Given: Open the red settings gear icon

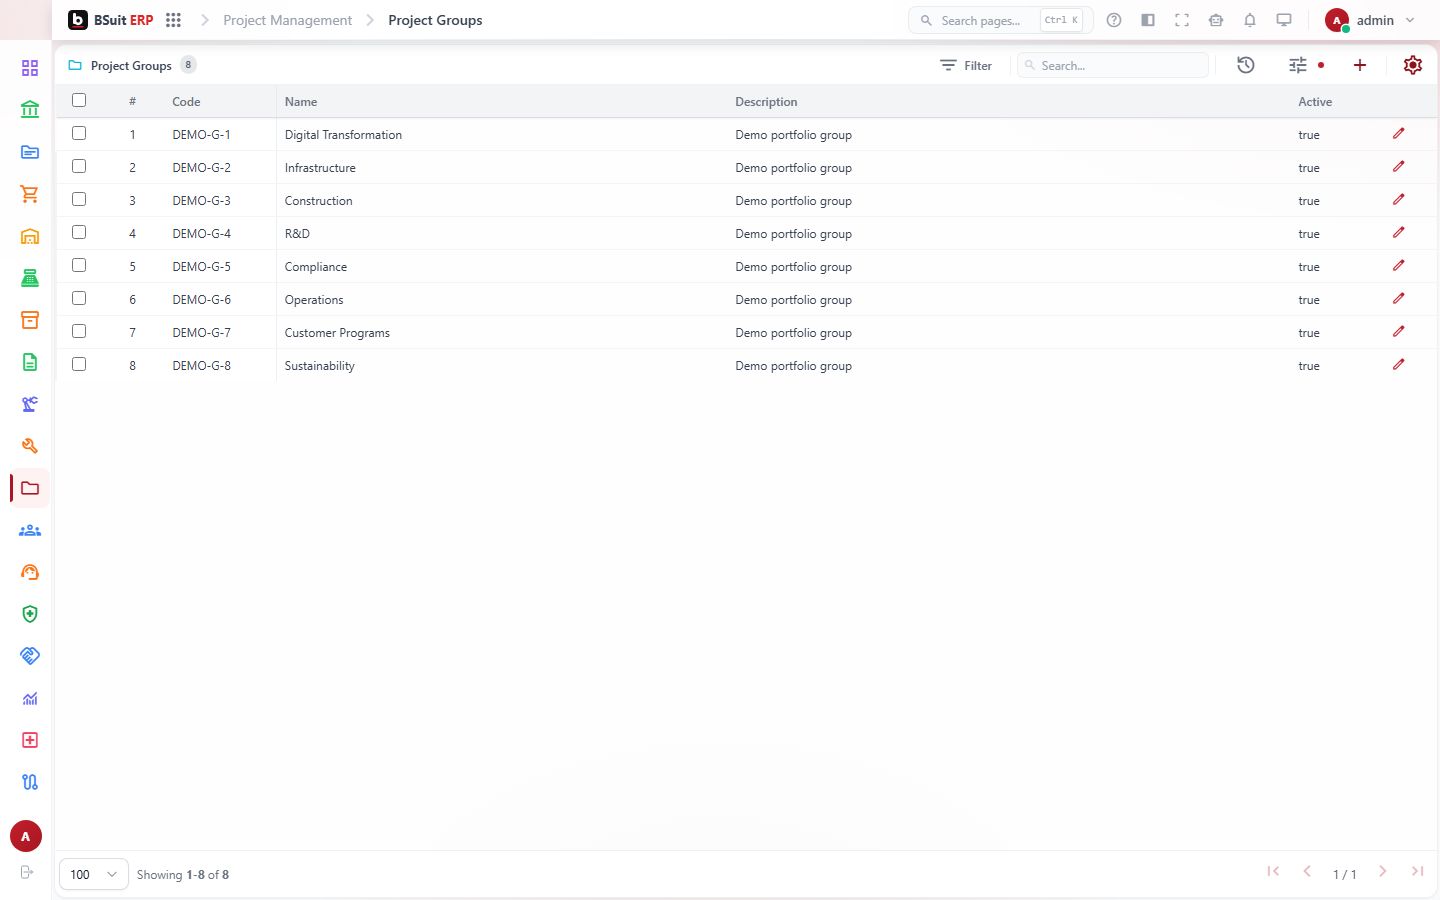Looking at the screenshot, I should (x=1413, y=65).
